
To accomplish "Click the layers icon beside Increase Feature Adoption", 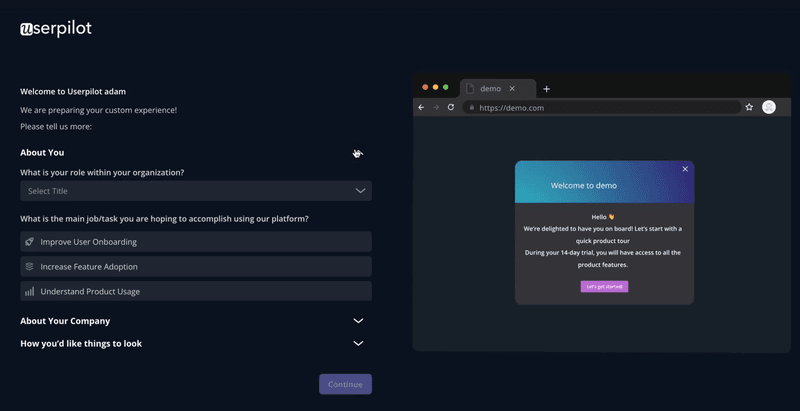I will pos(30,266).
